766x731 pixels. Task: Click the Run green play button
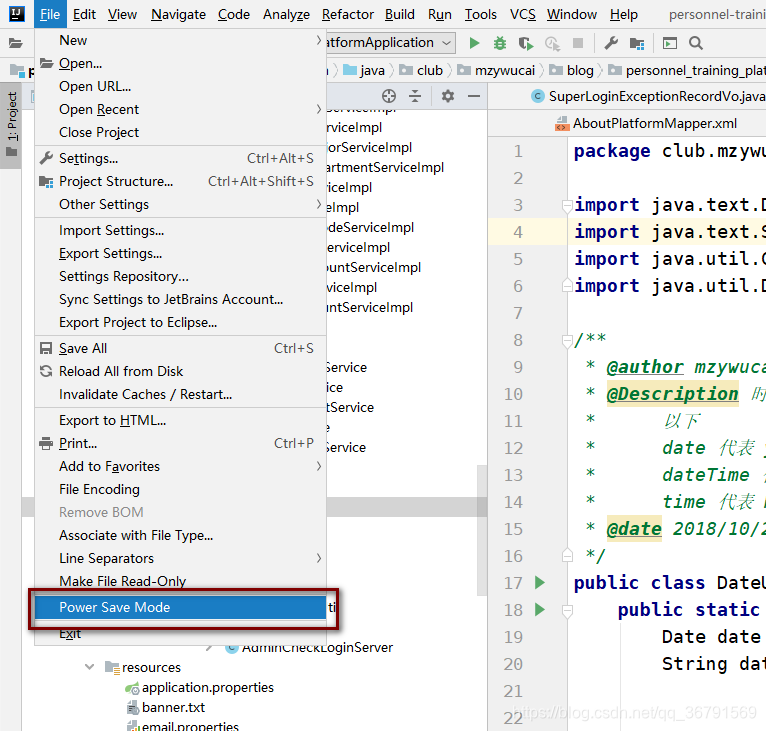474,43
